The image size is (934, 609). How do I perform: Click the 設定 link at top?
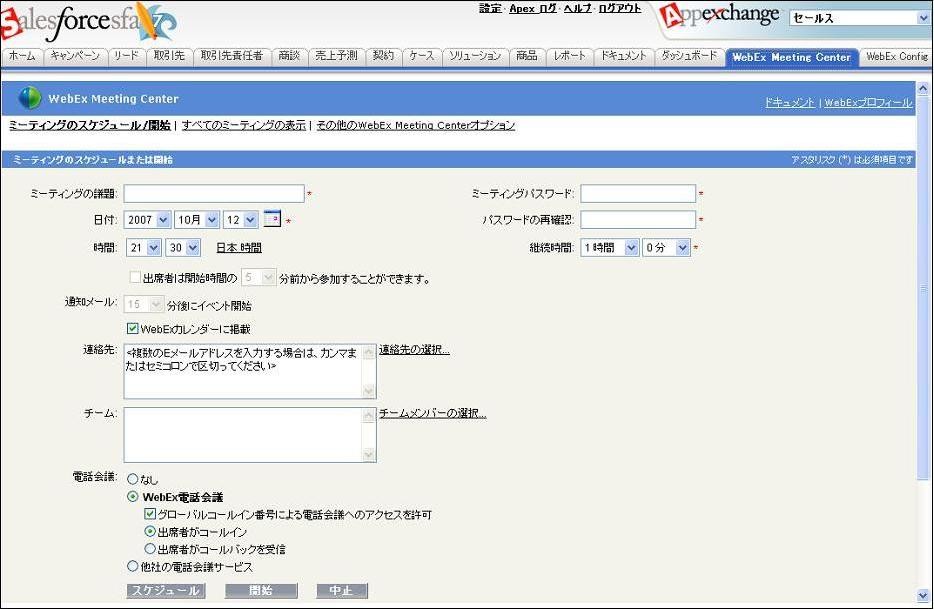[490, 8]
